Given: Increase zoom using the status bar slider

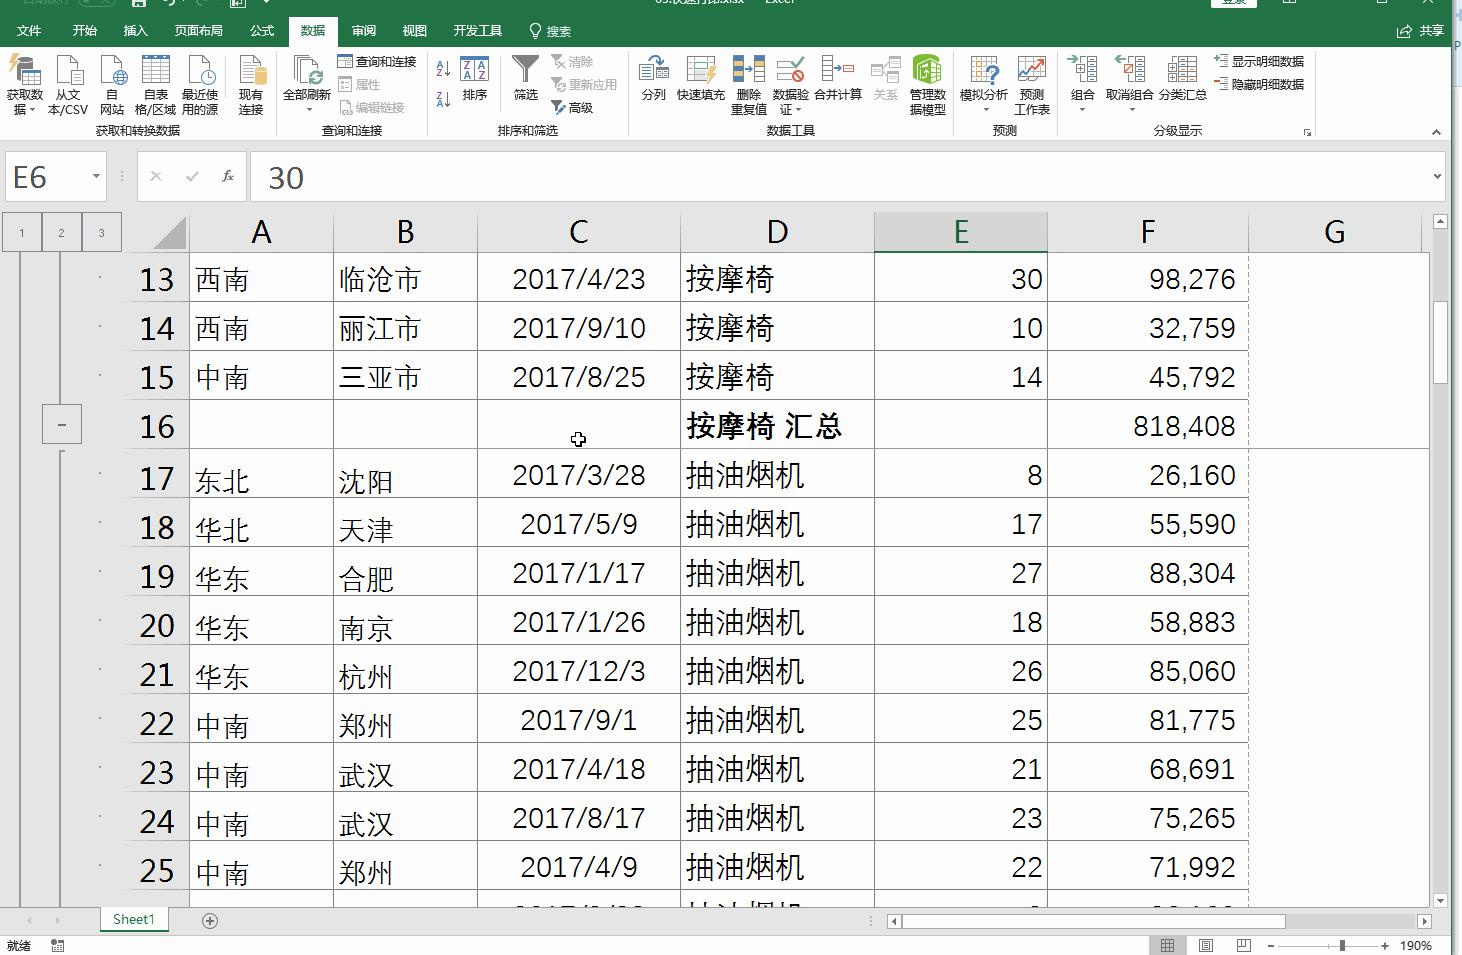Looking at the screenshot, I should [1383, 944].
